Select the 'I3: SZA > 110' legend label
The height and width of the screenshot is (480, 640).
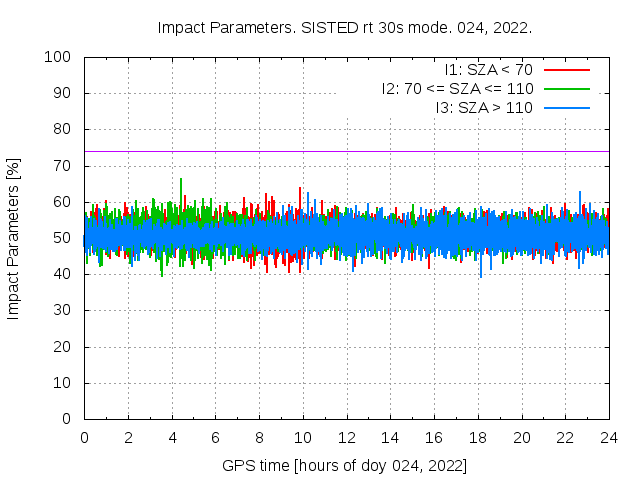(484, 107)
